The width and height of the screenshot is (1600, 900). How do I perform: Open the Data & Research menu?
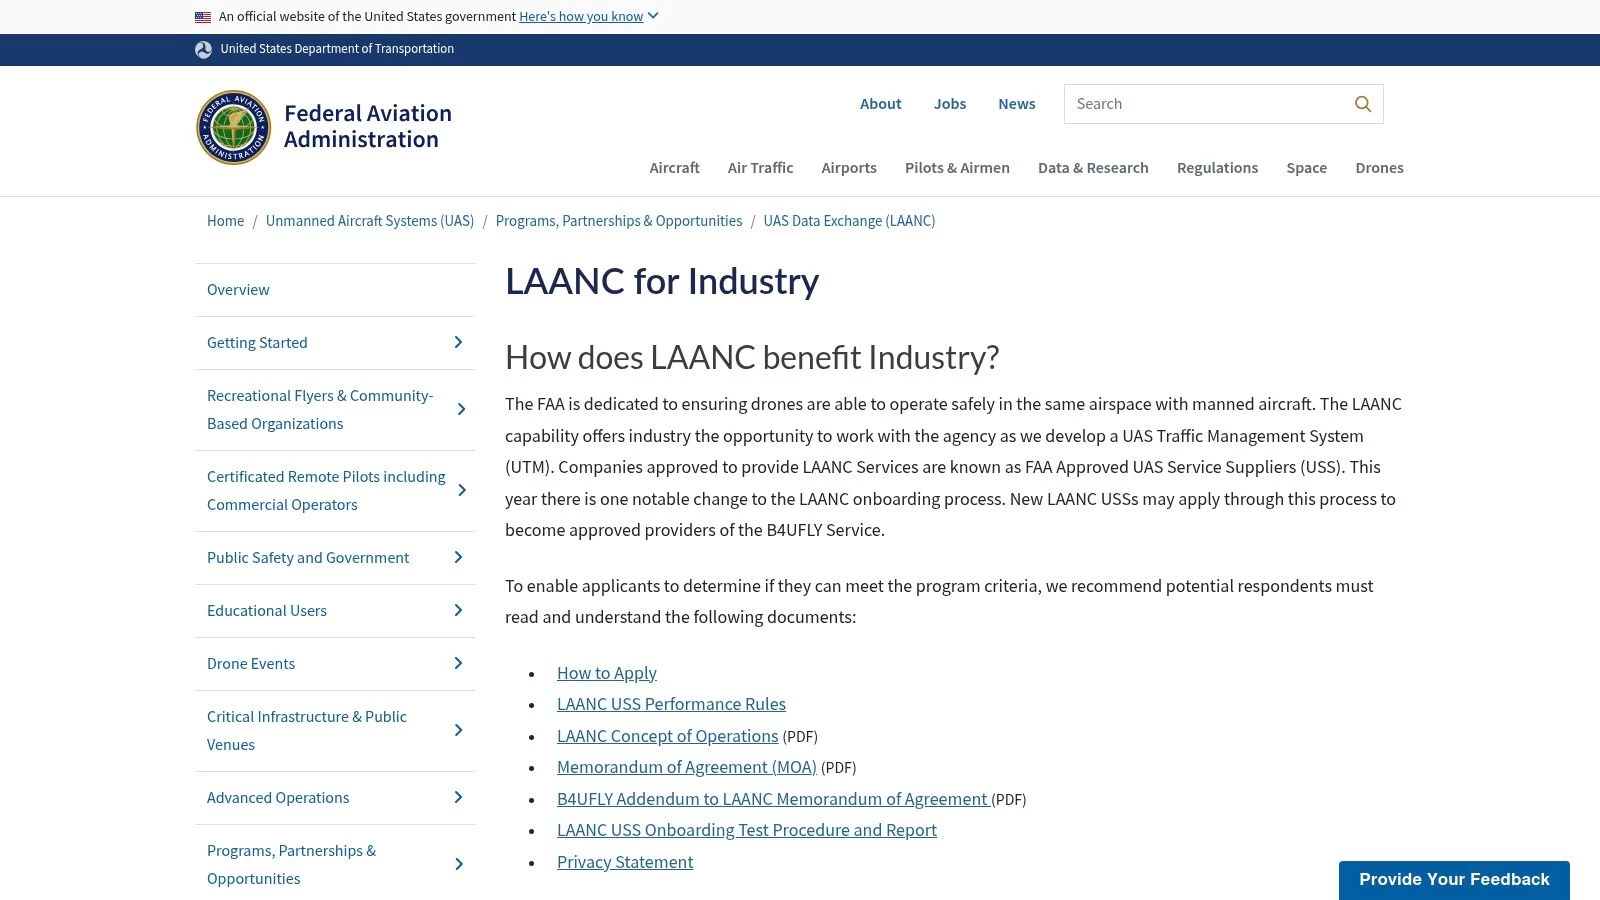[x=1093, y=168]
